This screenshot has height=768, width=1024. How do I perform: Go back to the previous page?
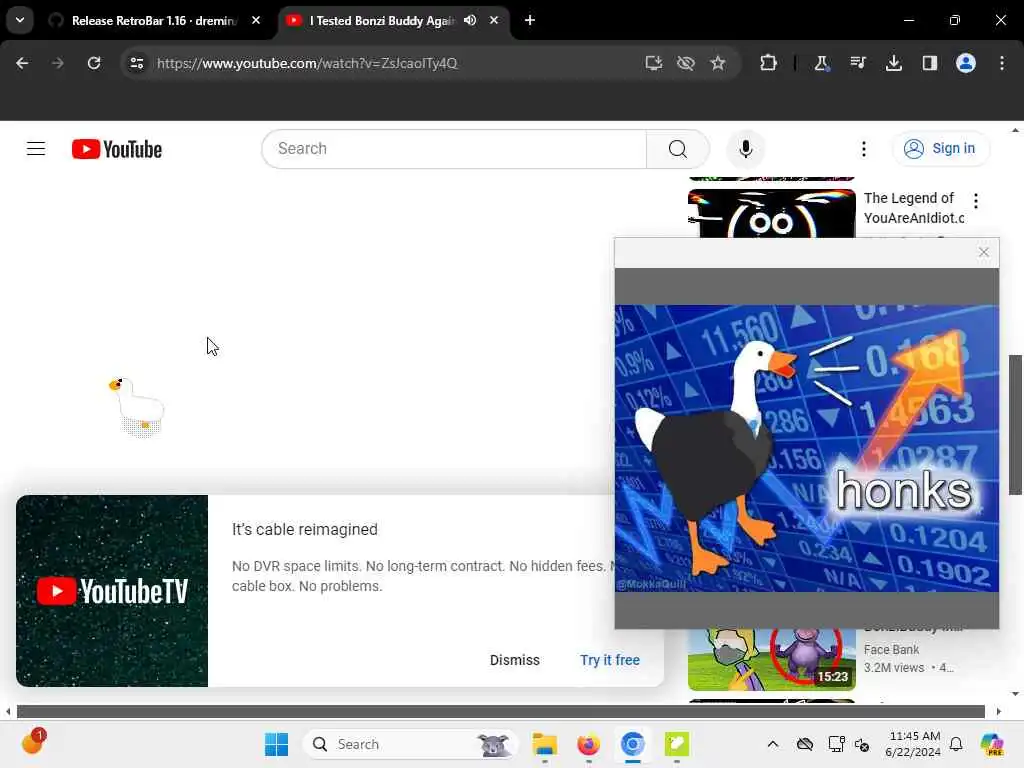pos(22,63)
